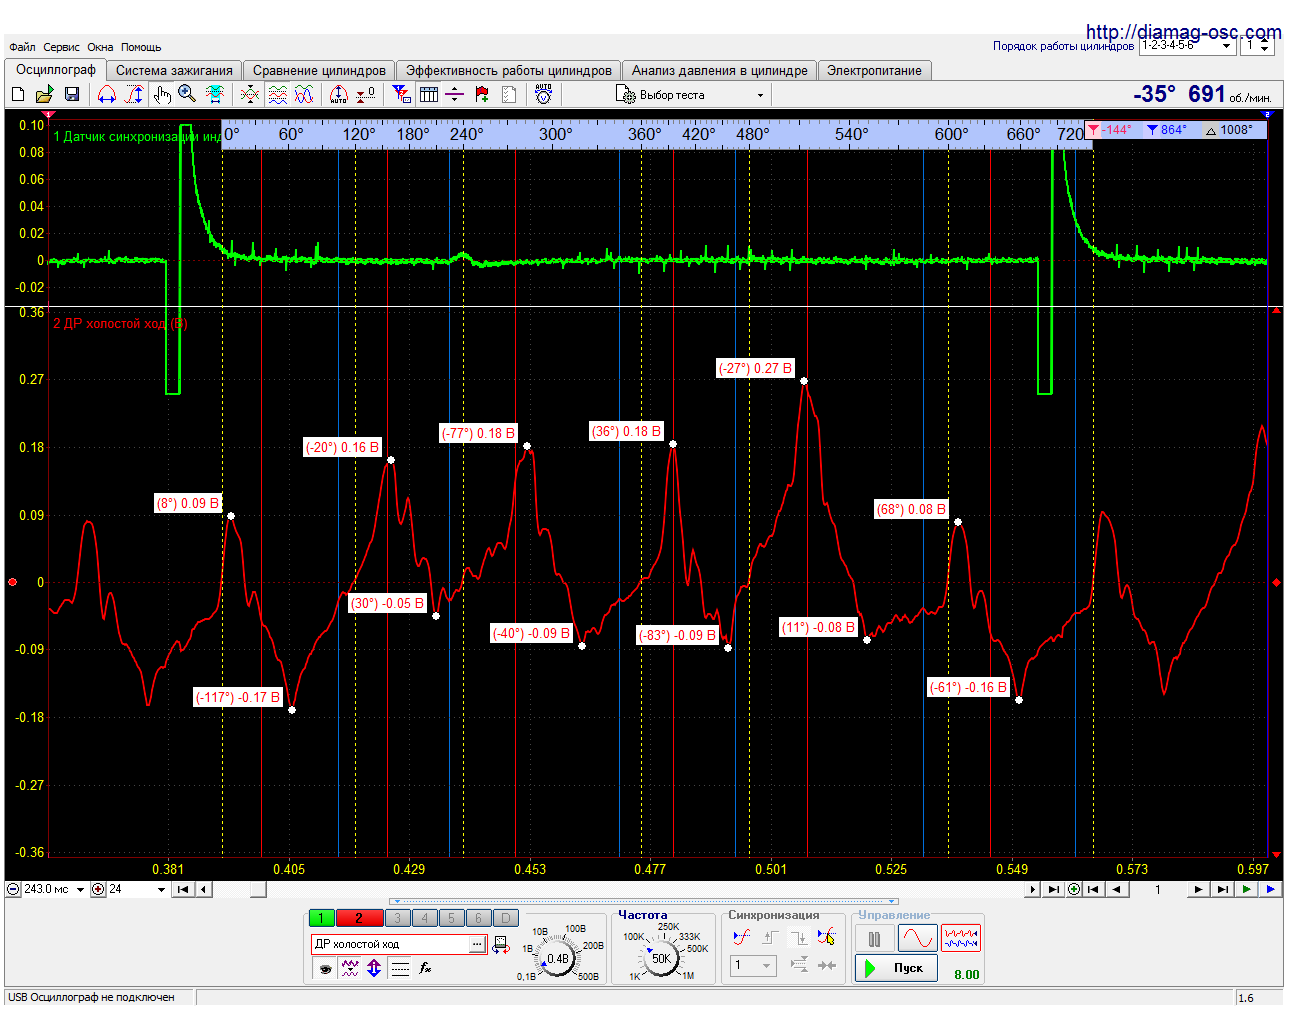1296x1010 pixels.
Task: Switch to Анализ давления в цилиндре tab
Action: [719, 70]
